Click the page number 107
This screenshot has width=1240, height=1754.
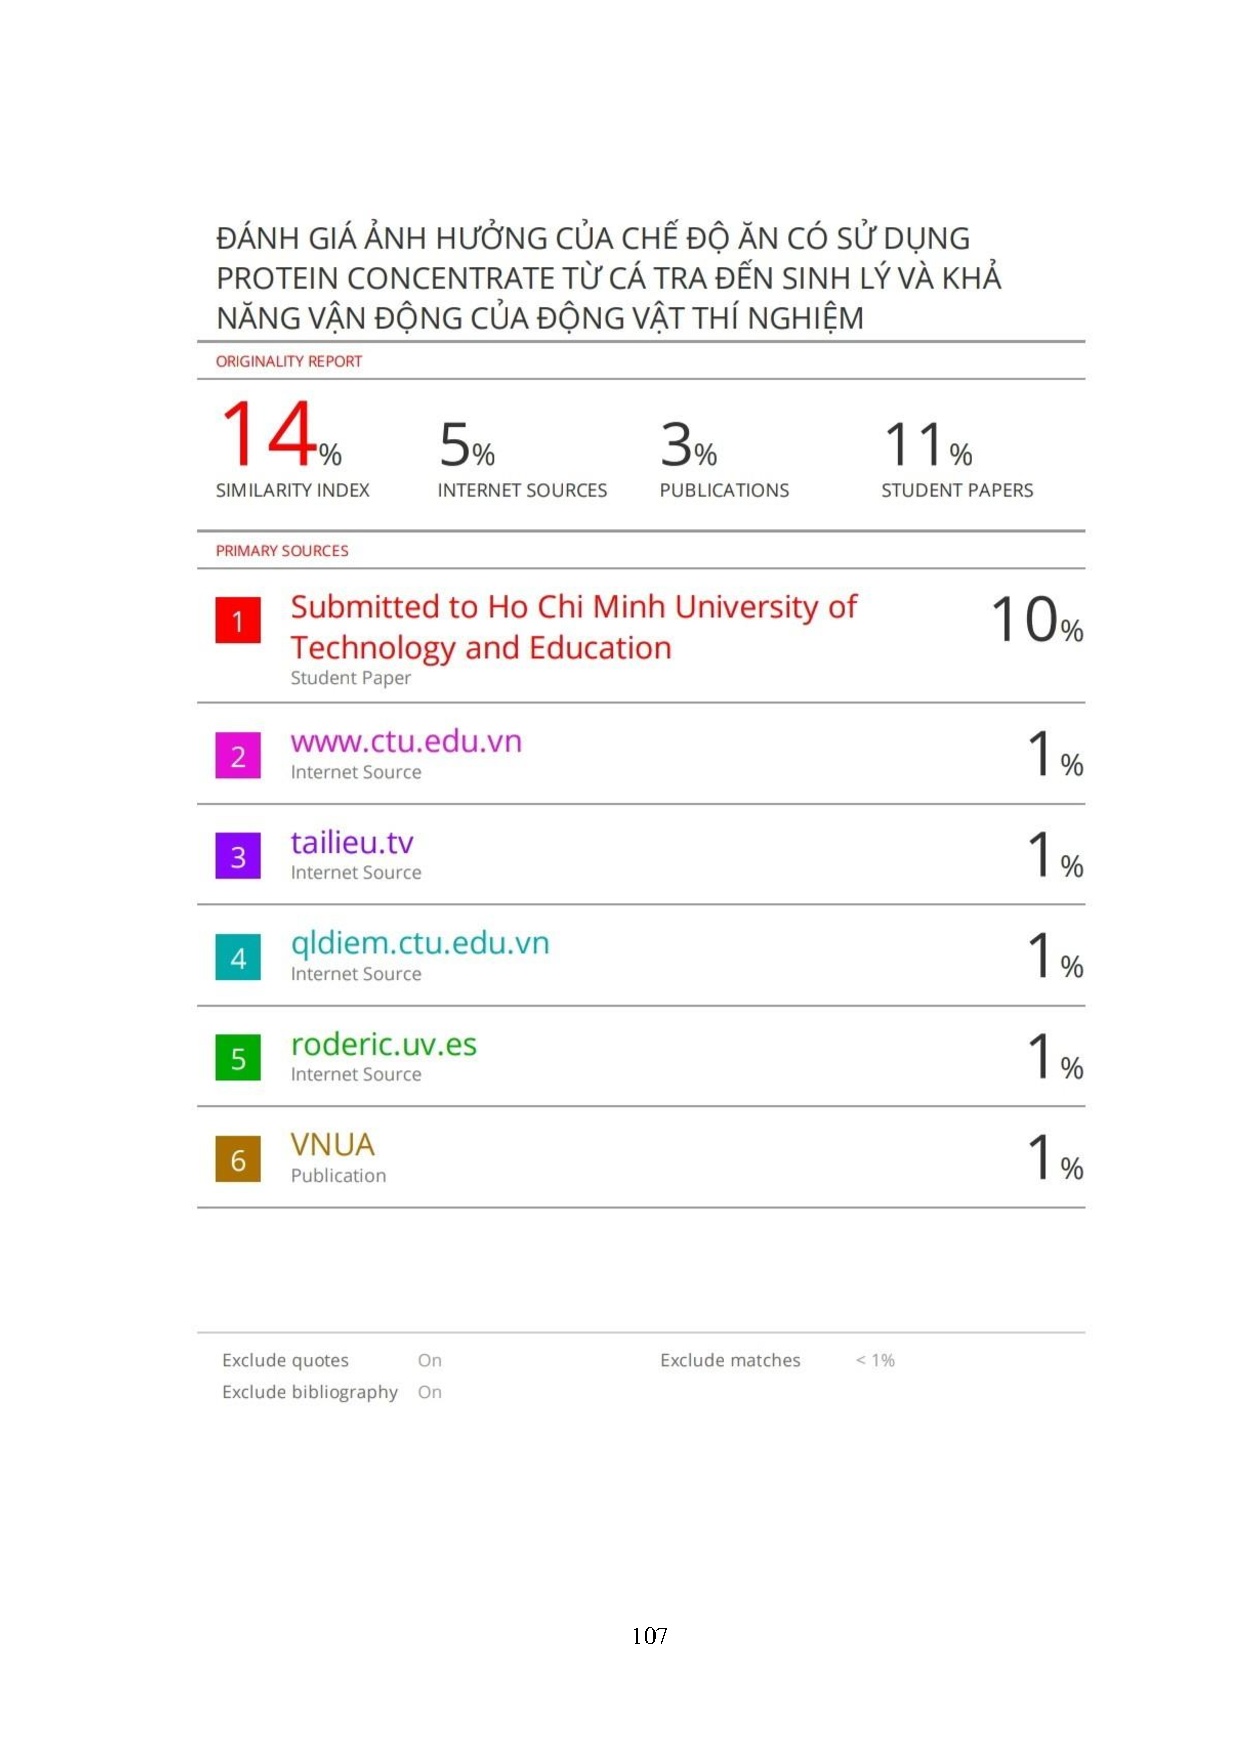(650, 1636)
